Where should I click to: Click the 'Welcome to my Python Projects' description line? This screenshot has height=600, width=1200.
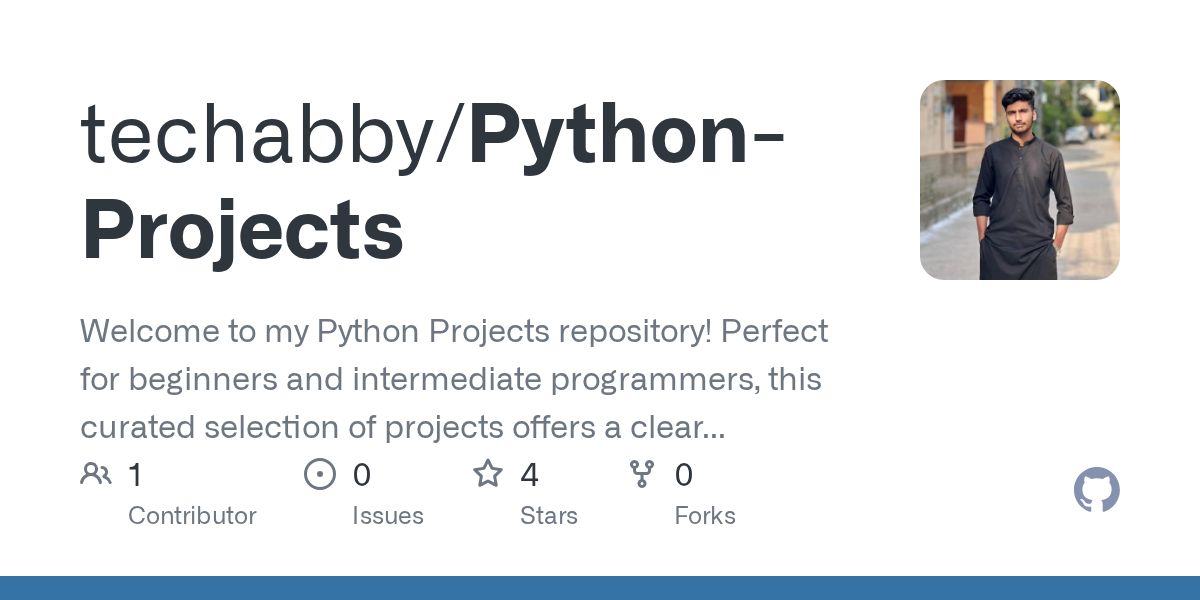tap(454, 331)
